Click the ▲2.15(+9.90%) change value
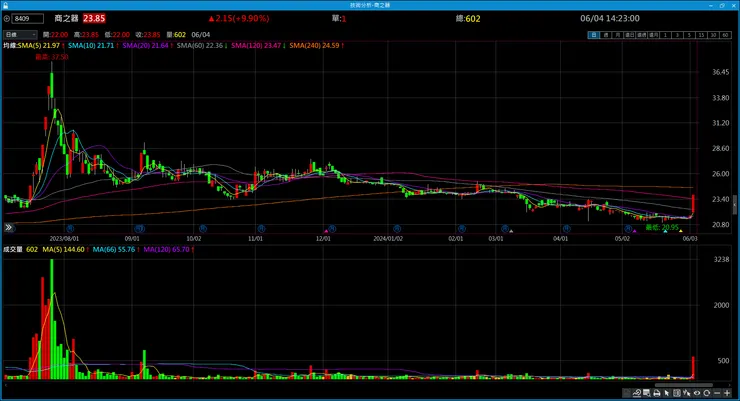This screenshot has width=740, height=401. point(239,18)
